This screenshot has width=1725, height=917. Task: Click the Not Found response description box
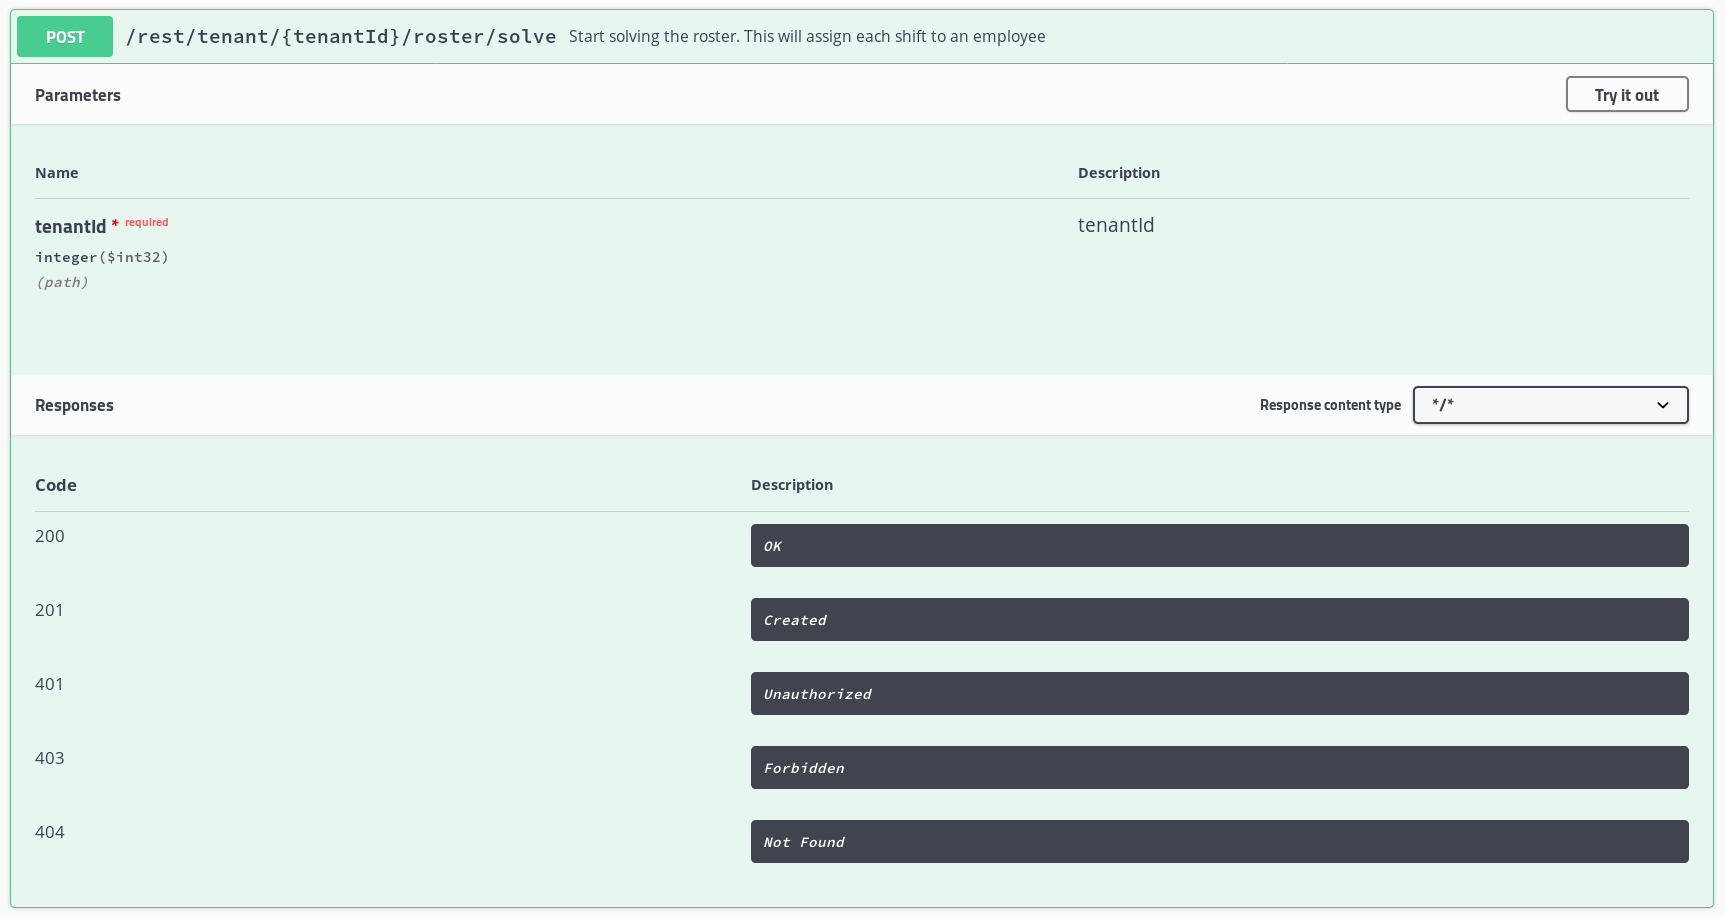tap(1219, 842)
